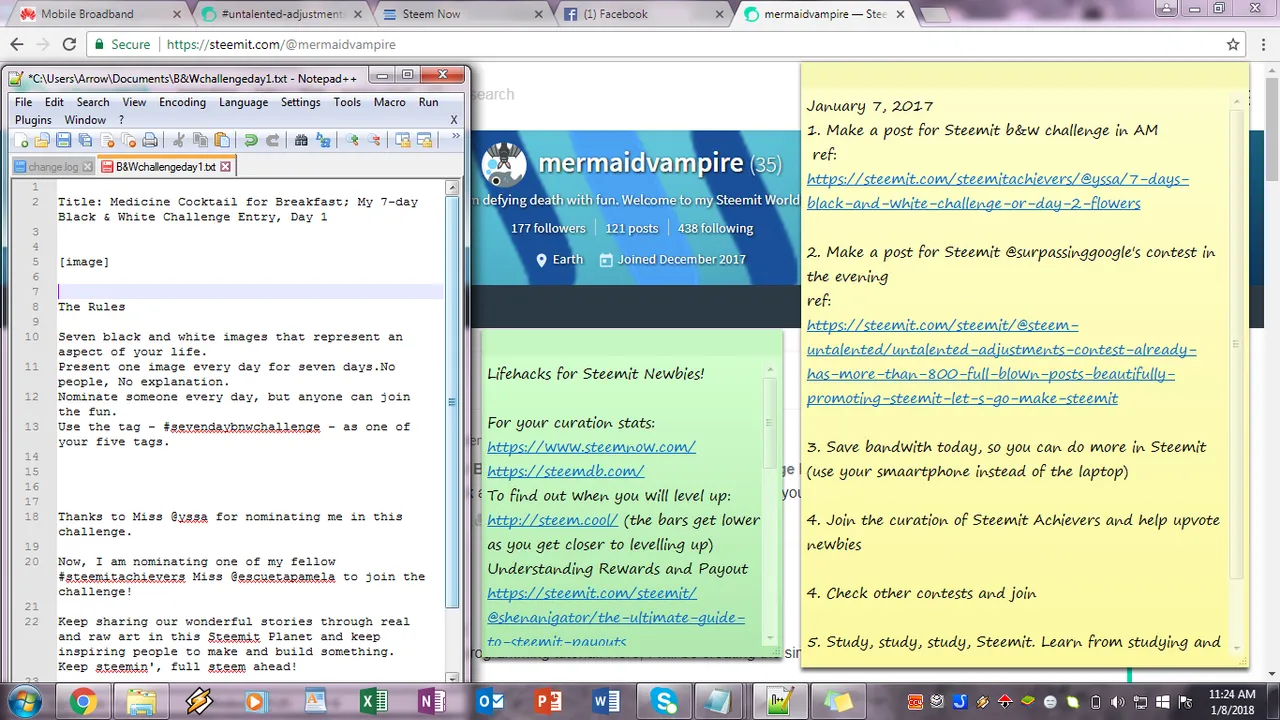Click the 121 posts count on Steemit profile

(631, 228)
